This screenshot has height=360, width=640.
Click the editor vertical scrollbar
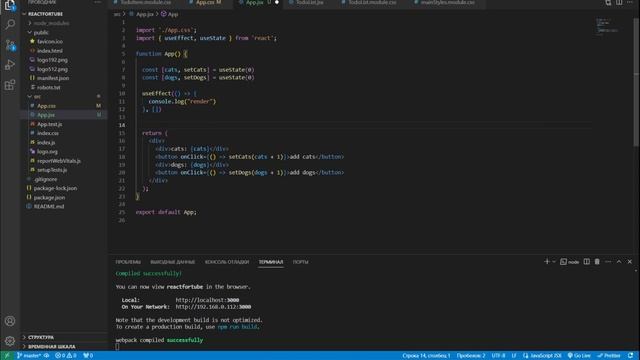coord(636,82)
